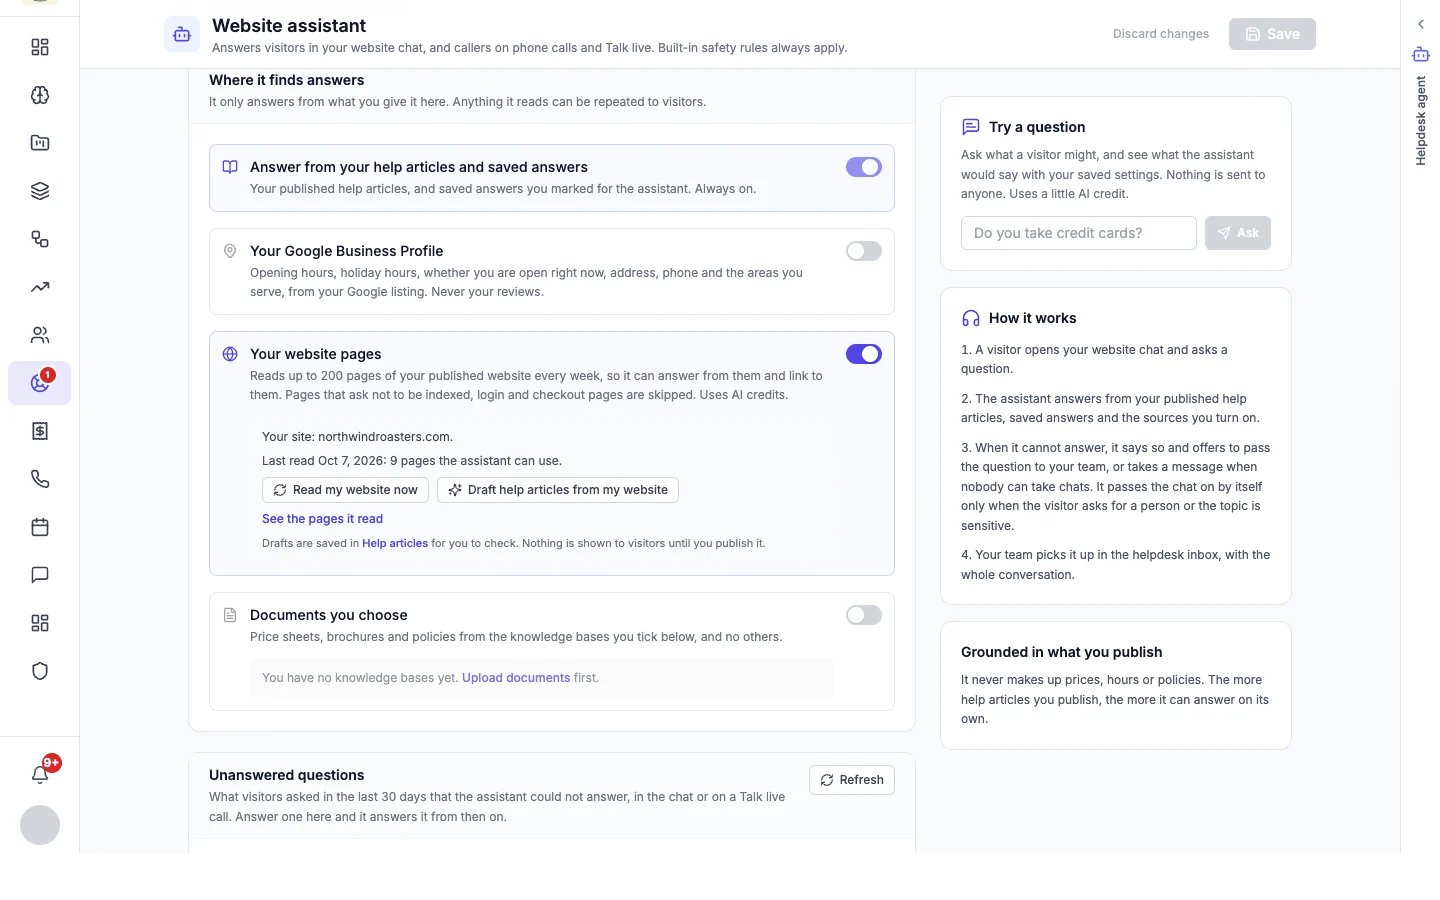Viewport: 1440px width, 900px height.
Task: Open the chat bubble icon in the sidebar
Action: 40,575
